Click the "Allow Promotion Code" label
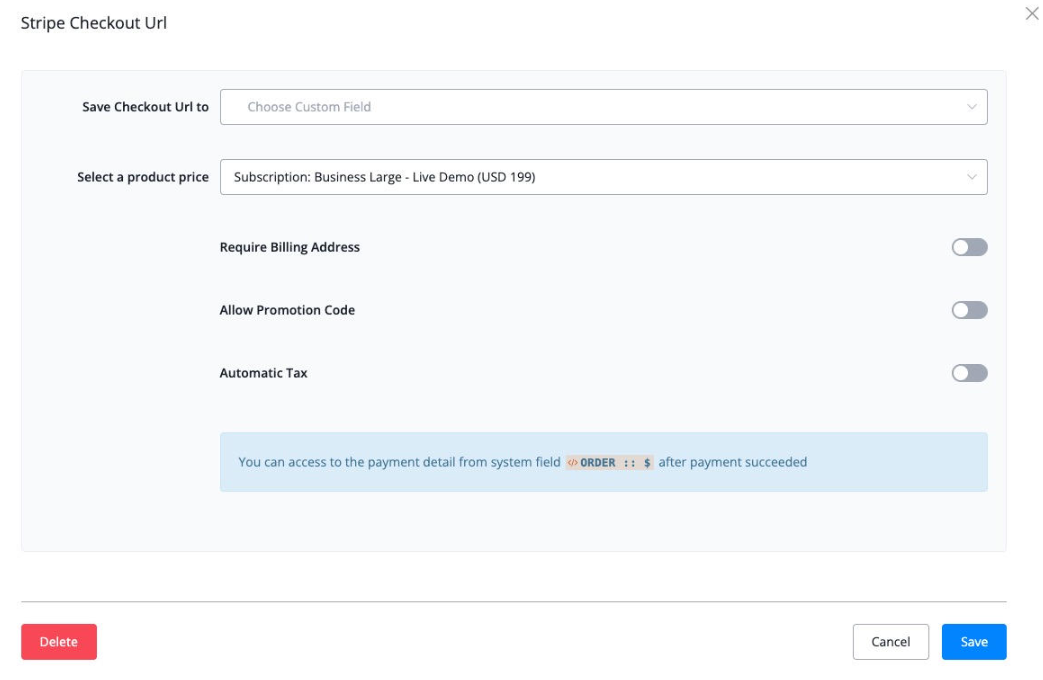Image resolution: width=1043 pixels, height=680 pixels. [287, 310]
